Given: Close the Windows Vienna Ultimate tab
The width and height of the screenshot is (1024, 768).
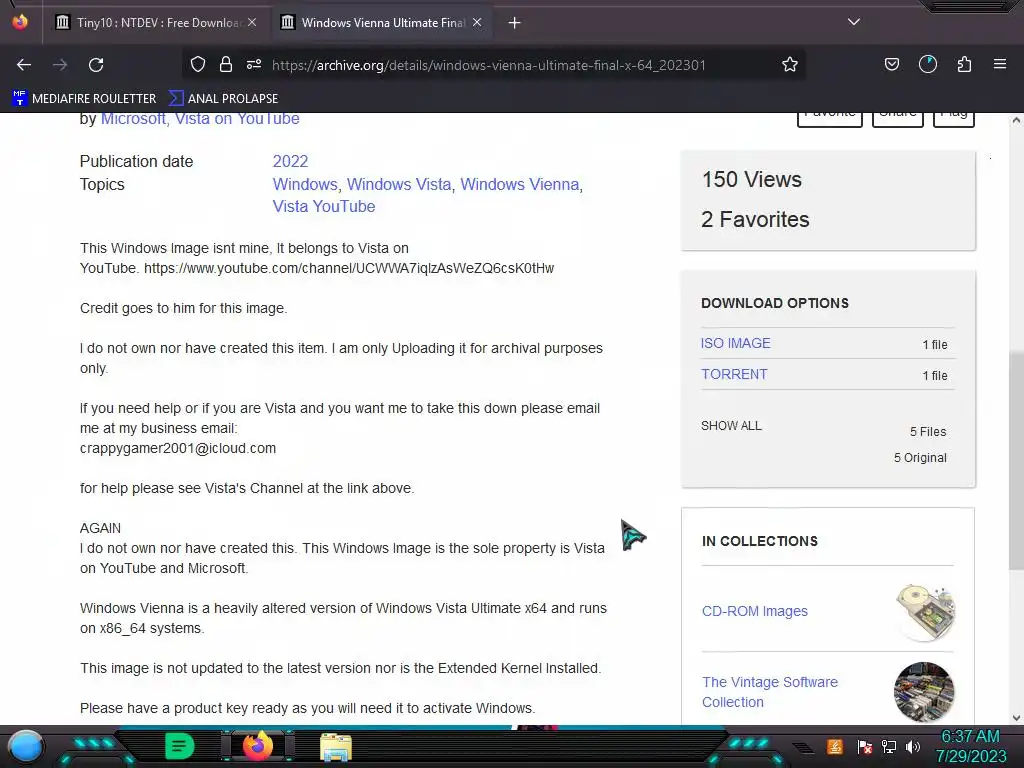Looking at the screenshot, I should [477, 22].
